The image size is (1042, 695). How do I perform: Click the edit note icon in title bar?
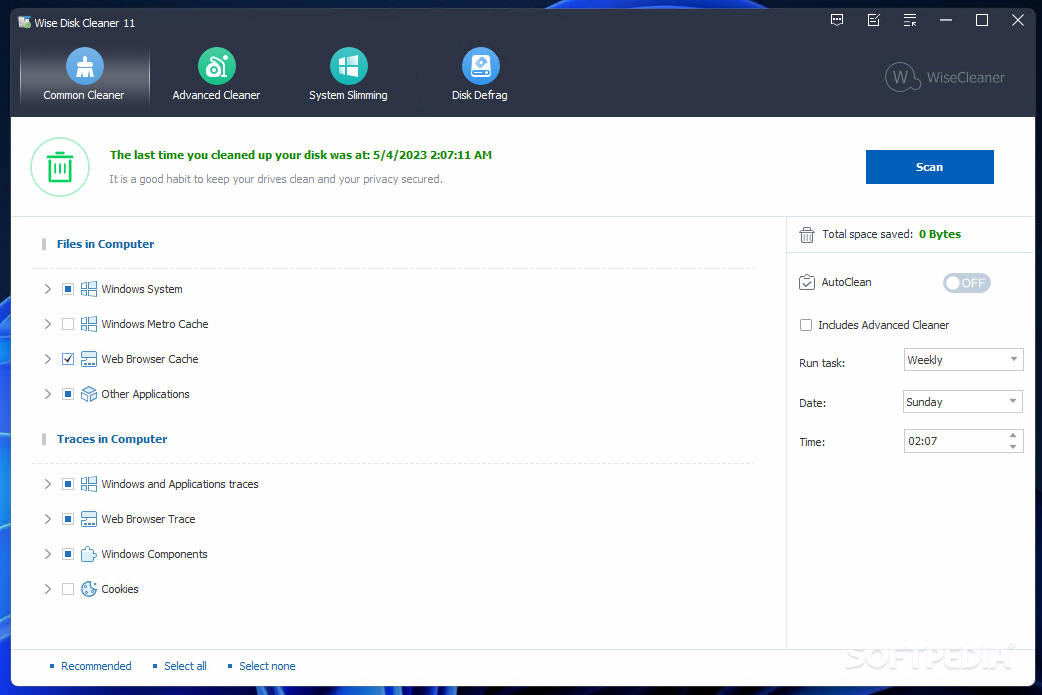(874, 21)
